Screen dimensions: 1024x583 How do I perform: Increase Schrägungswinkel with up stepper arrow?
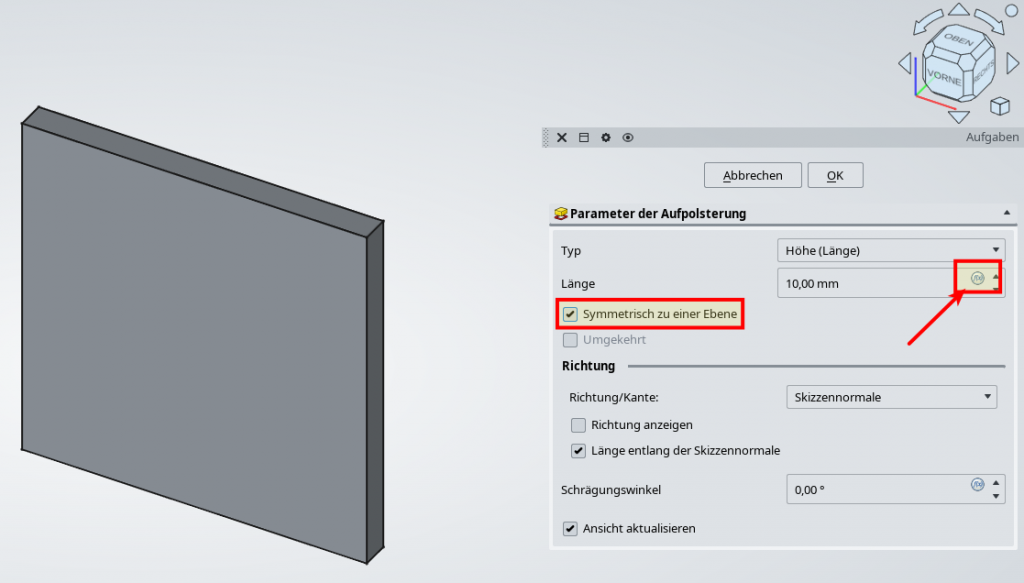click(996, 484)
